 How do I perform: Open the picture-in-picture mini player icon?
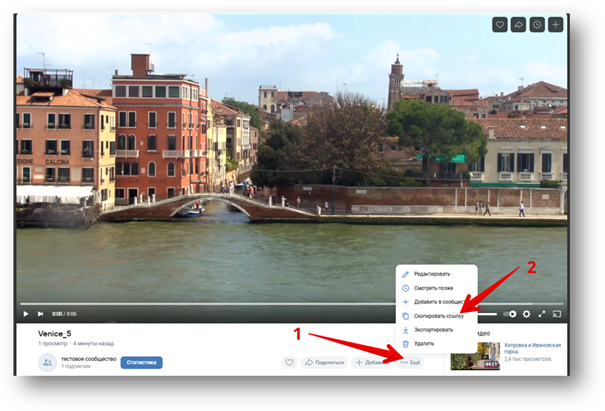tap(557, 314)
